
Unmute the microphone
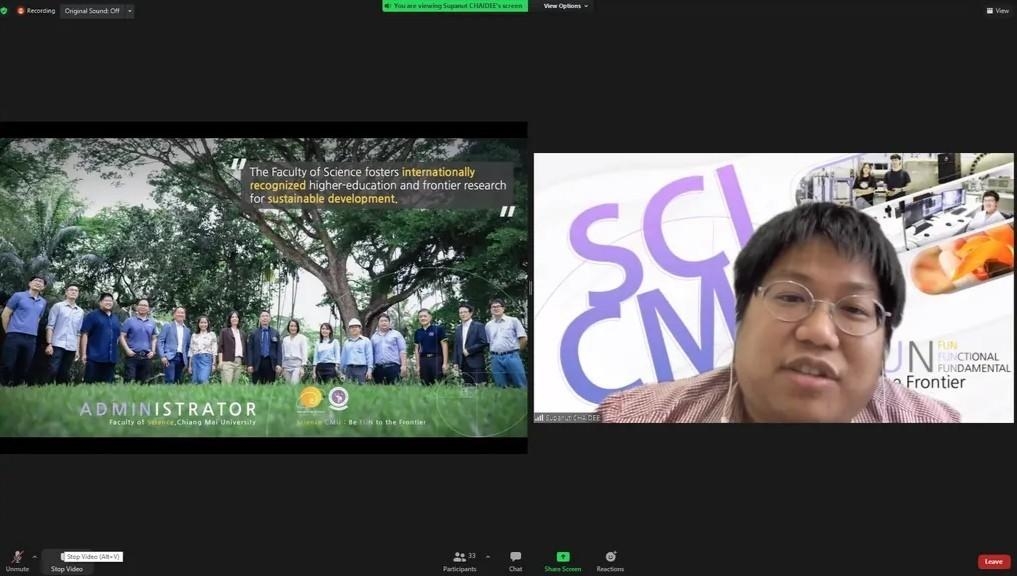[x=17, y=559]
